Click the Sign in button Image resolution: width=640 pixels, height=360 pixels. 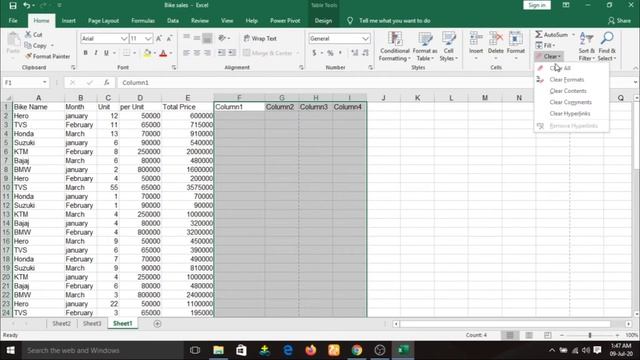(x=537, y=5)
